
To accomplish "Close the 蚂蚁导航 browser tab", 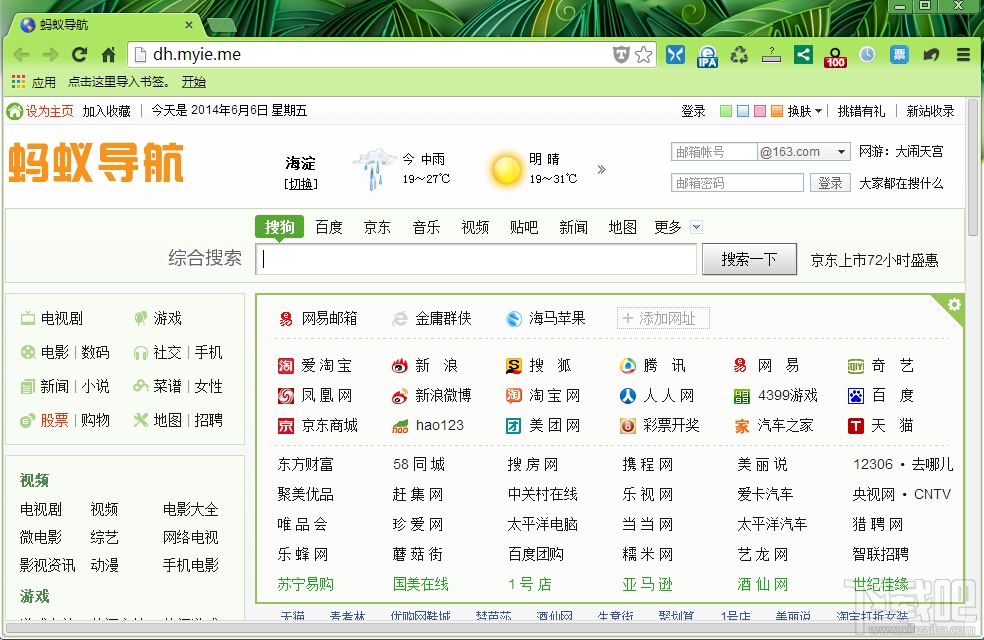I will coord(189,25).
